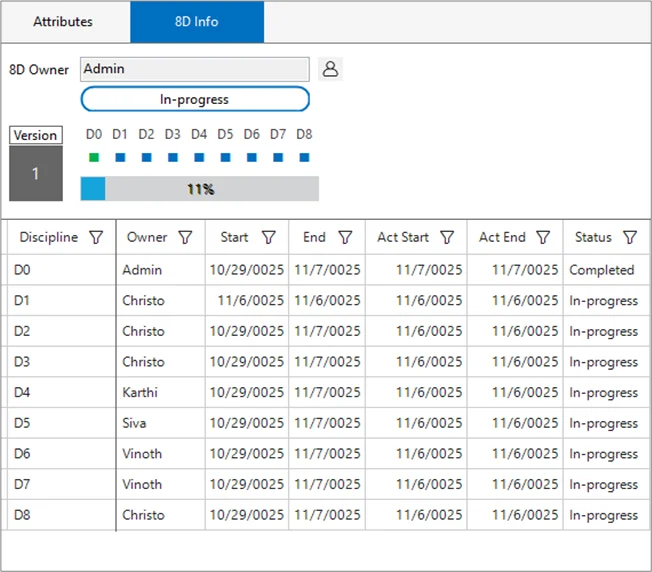Open the Owner column filter

click(185, 238)
